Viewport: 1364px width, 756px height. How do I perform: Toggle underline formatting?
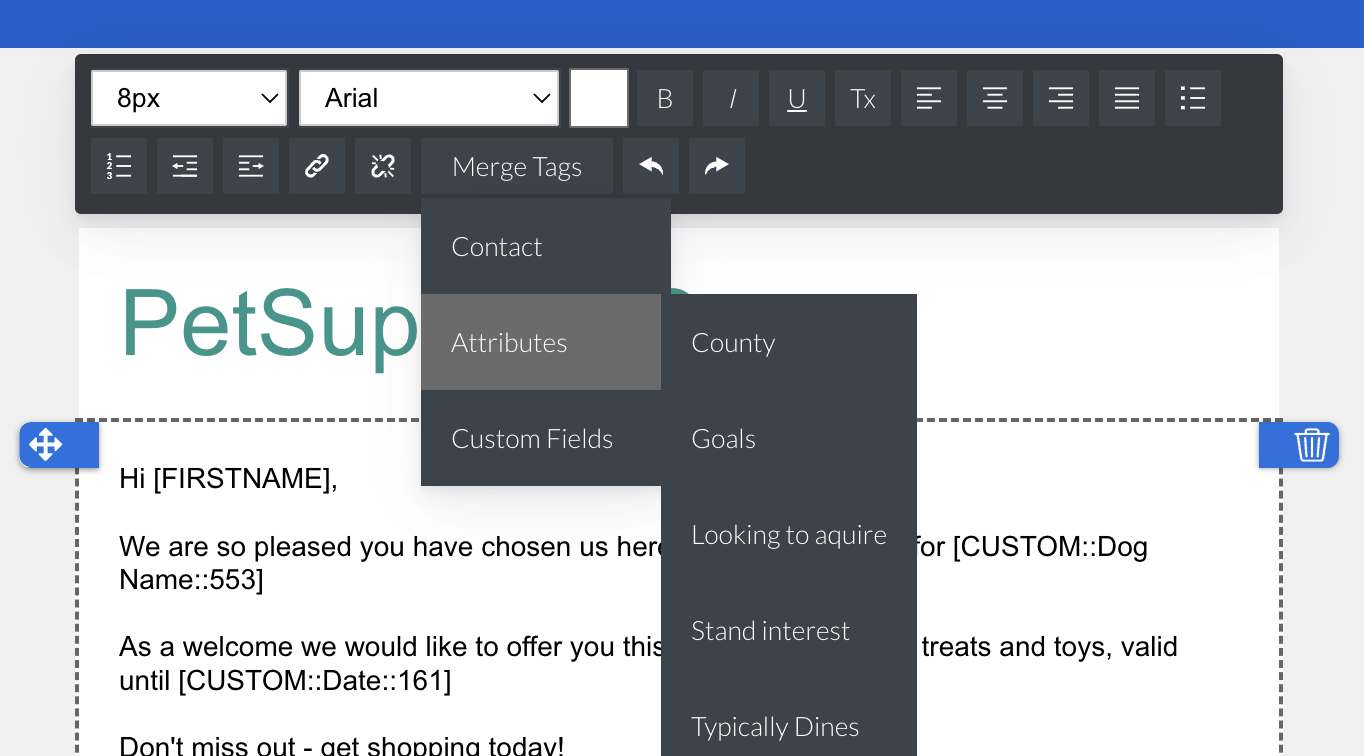tap(797, 98)
